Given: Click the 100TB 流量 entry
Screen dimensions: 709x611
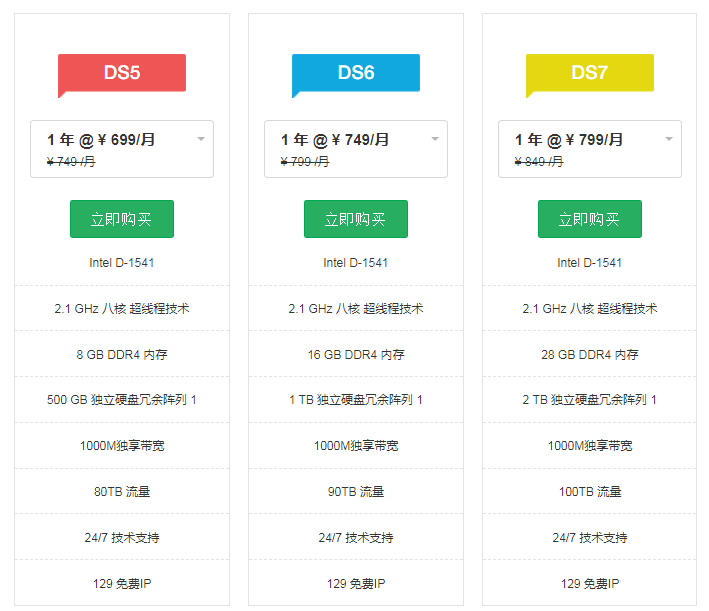Looking at the screenshot, I should (590, 492).
